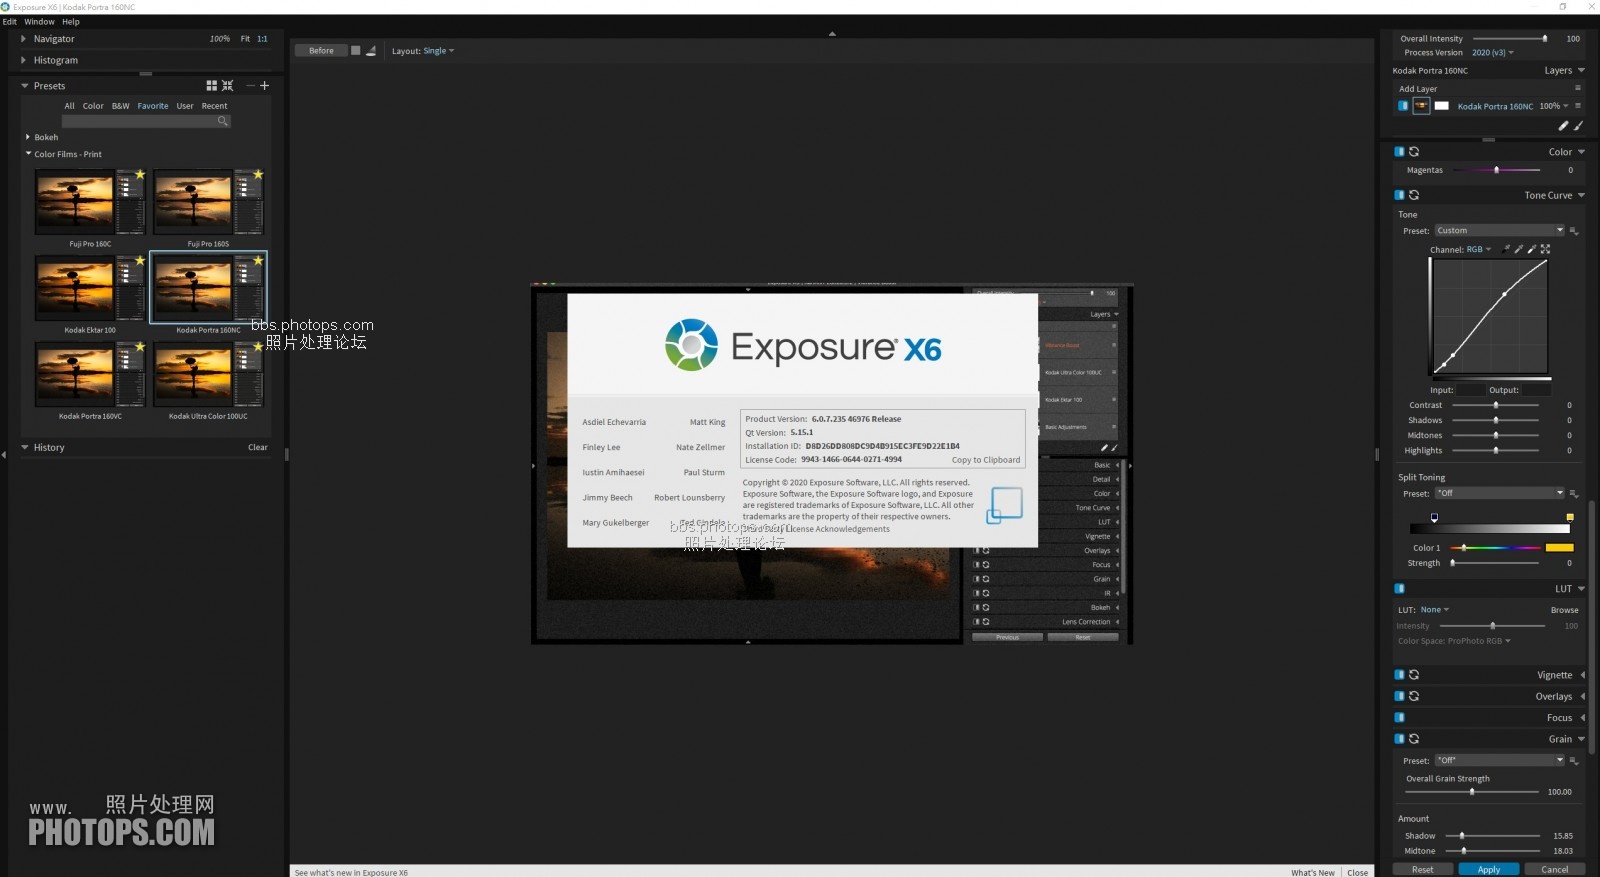Toggle the Overlays panel effect
The width and height of the screenshot is (1600, 877).
tap(1399, 696)
